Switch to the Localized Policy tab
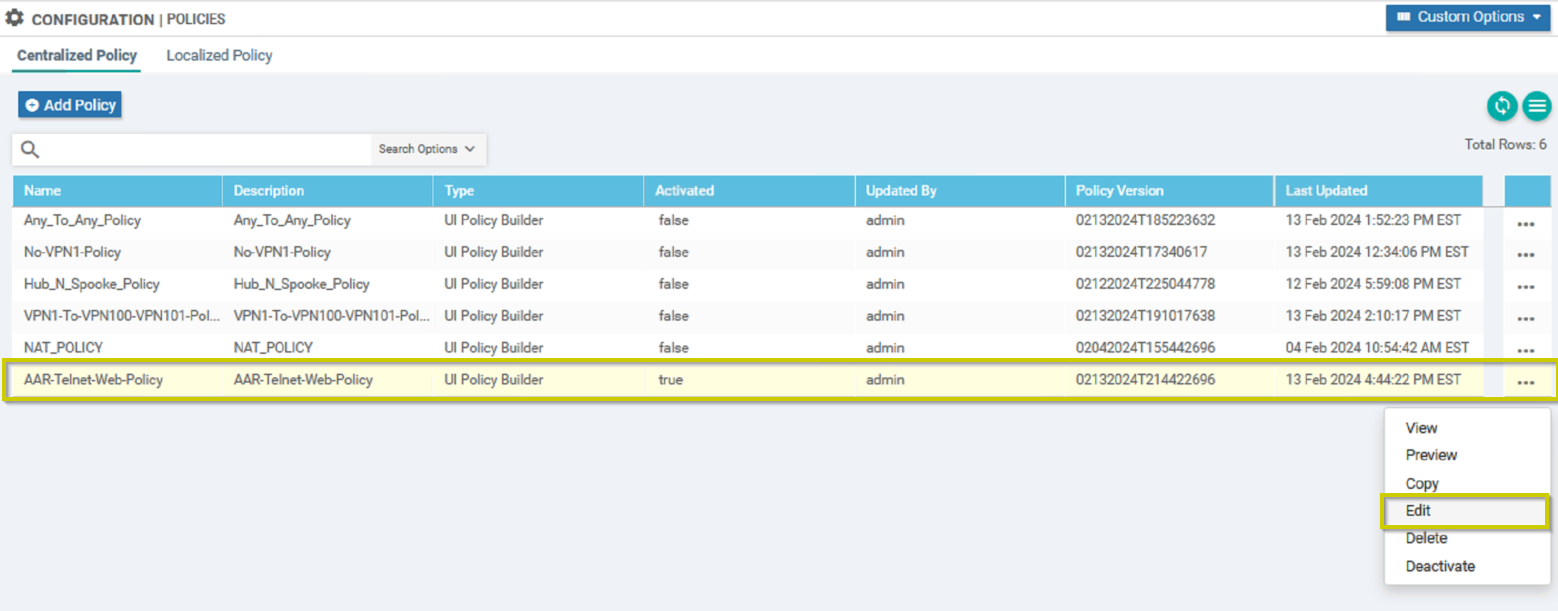The width and height of the screenshot is (1558, 611). (219, 55)
